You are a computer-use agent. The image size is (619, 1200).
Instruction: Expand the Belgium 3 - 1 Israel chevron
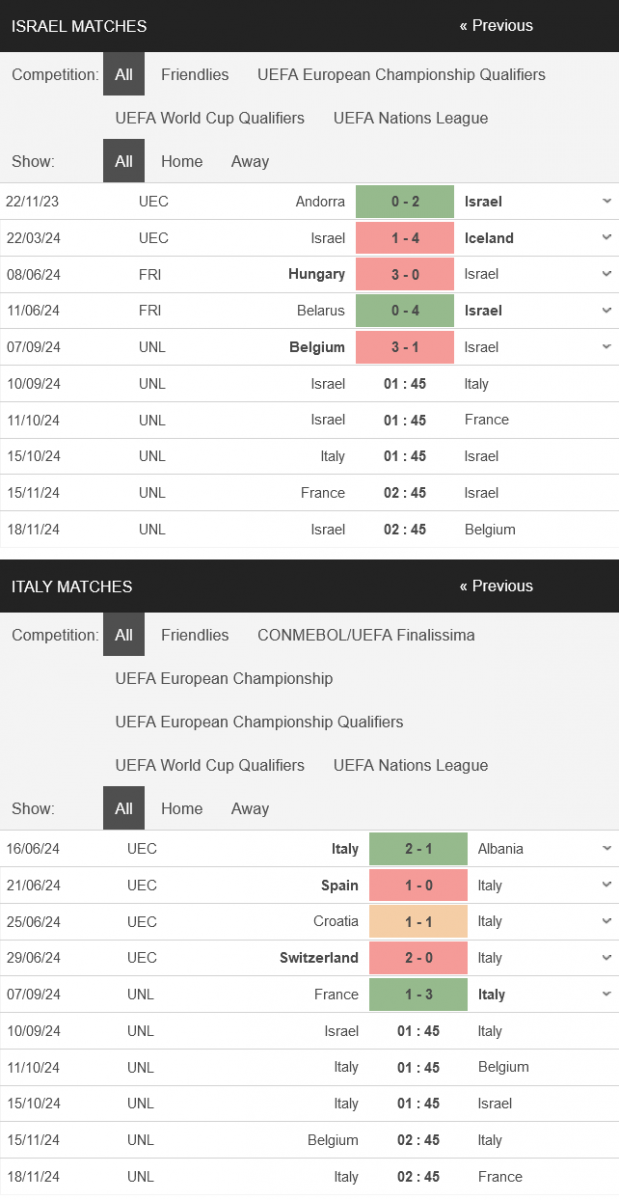pyautogui.click(x=607, y=347)
